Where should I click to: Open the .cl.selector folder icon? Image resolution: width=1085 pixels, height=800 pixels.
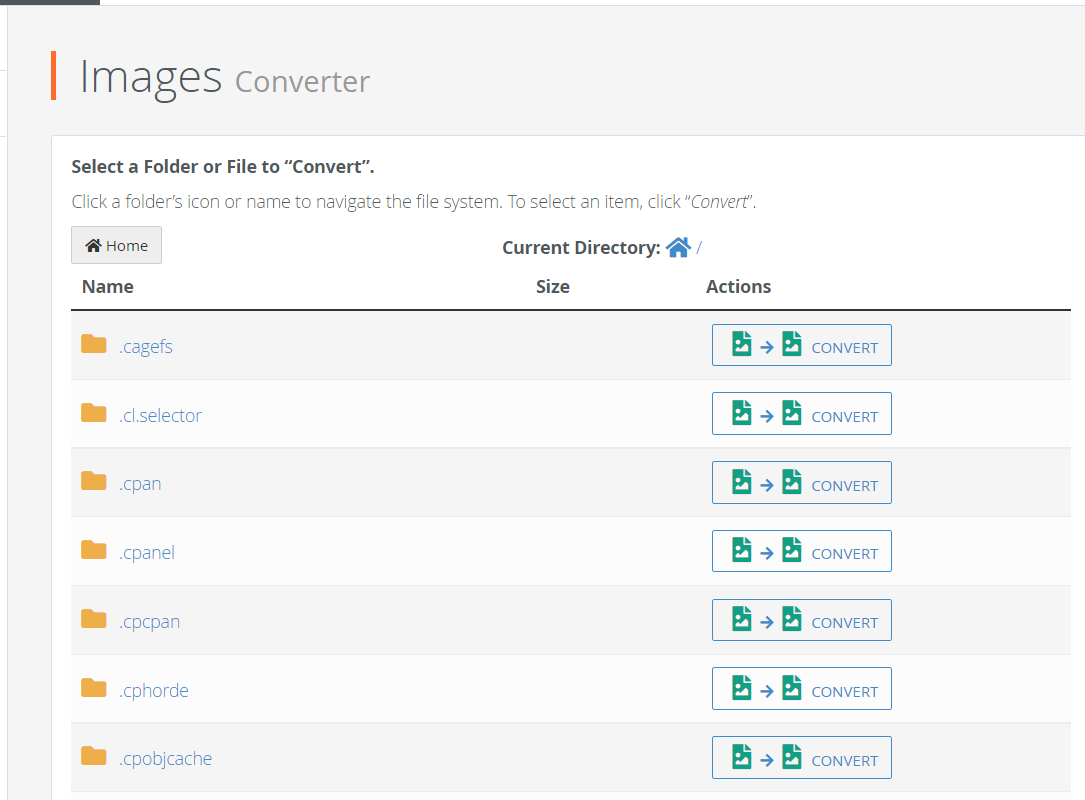93,413
